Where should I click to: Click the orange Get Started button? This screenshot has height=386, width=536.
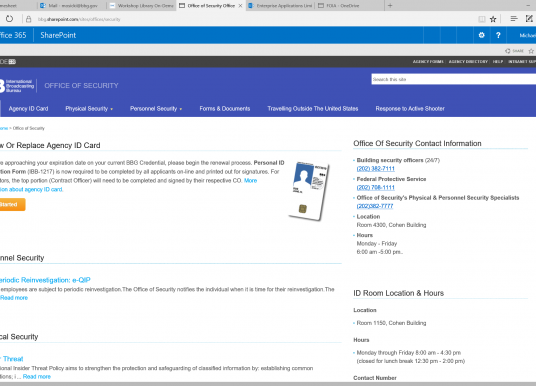point(12,204)
